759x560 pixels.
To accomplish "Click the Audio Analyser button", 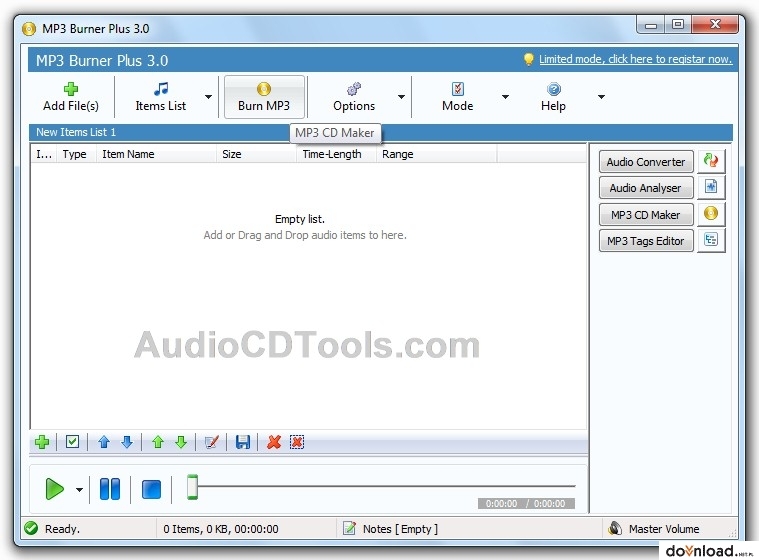I will point(646,188).
